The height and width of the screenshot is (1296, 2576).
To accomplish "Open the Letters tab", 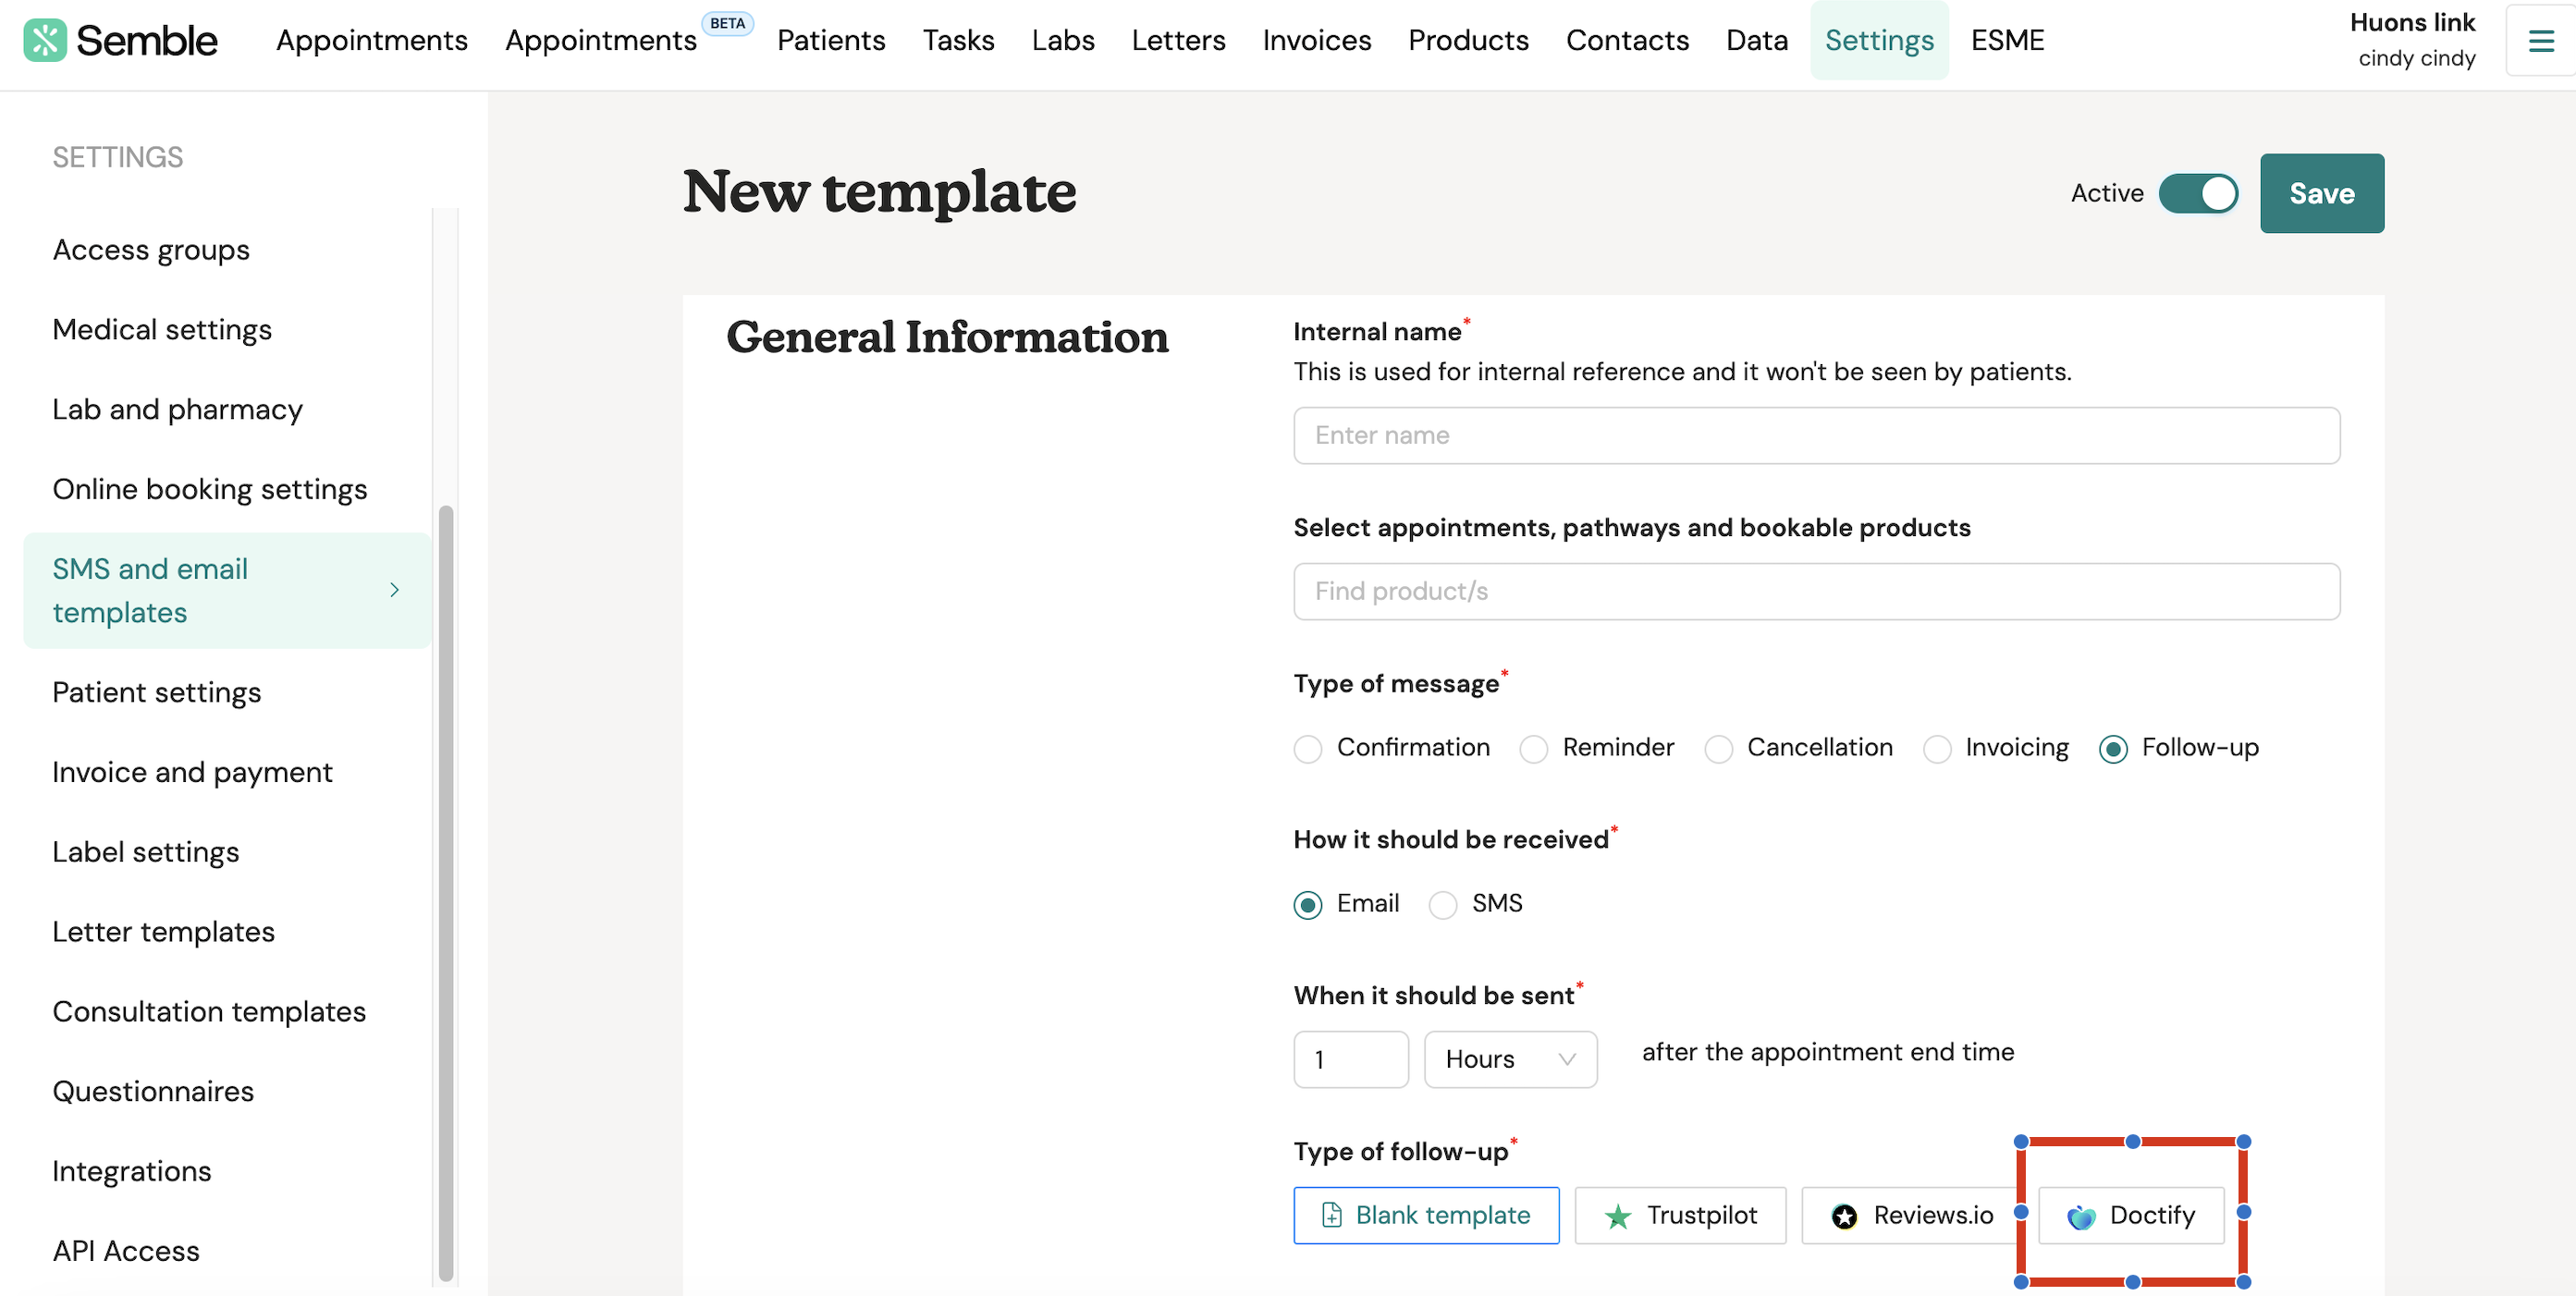I will [x=1178, y=40].
